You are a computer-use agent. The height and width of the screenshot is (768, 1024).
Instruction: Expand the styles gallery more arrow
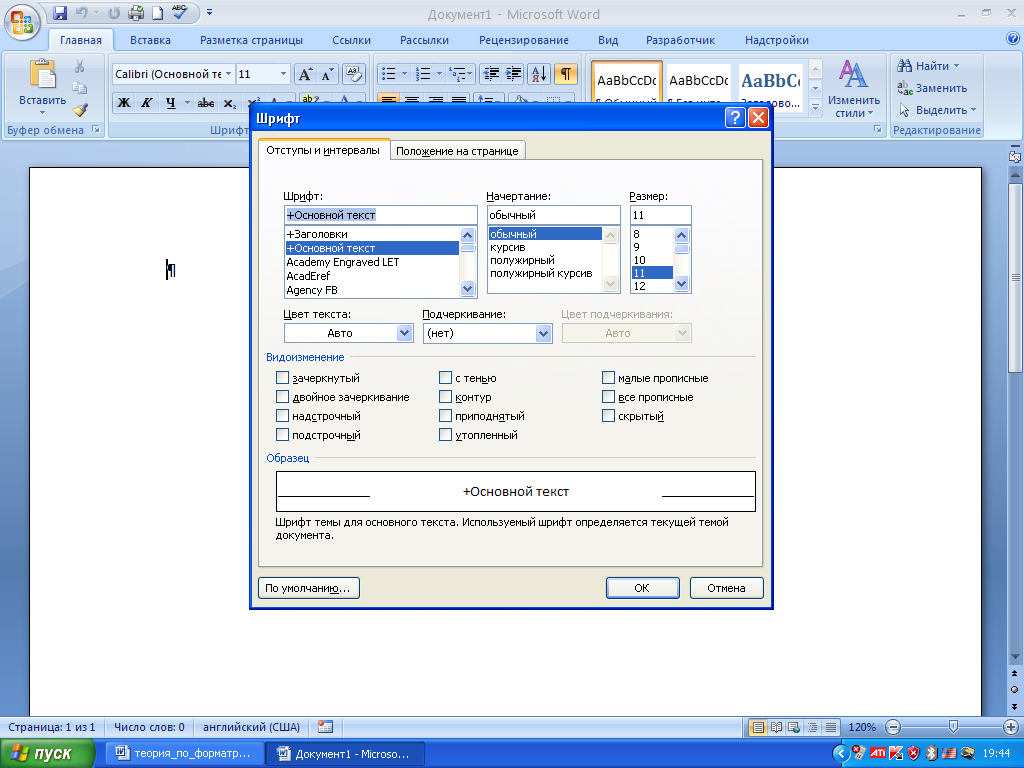coord(815,108)
